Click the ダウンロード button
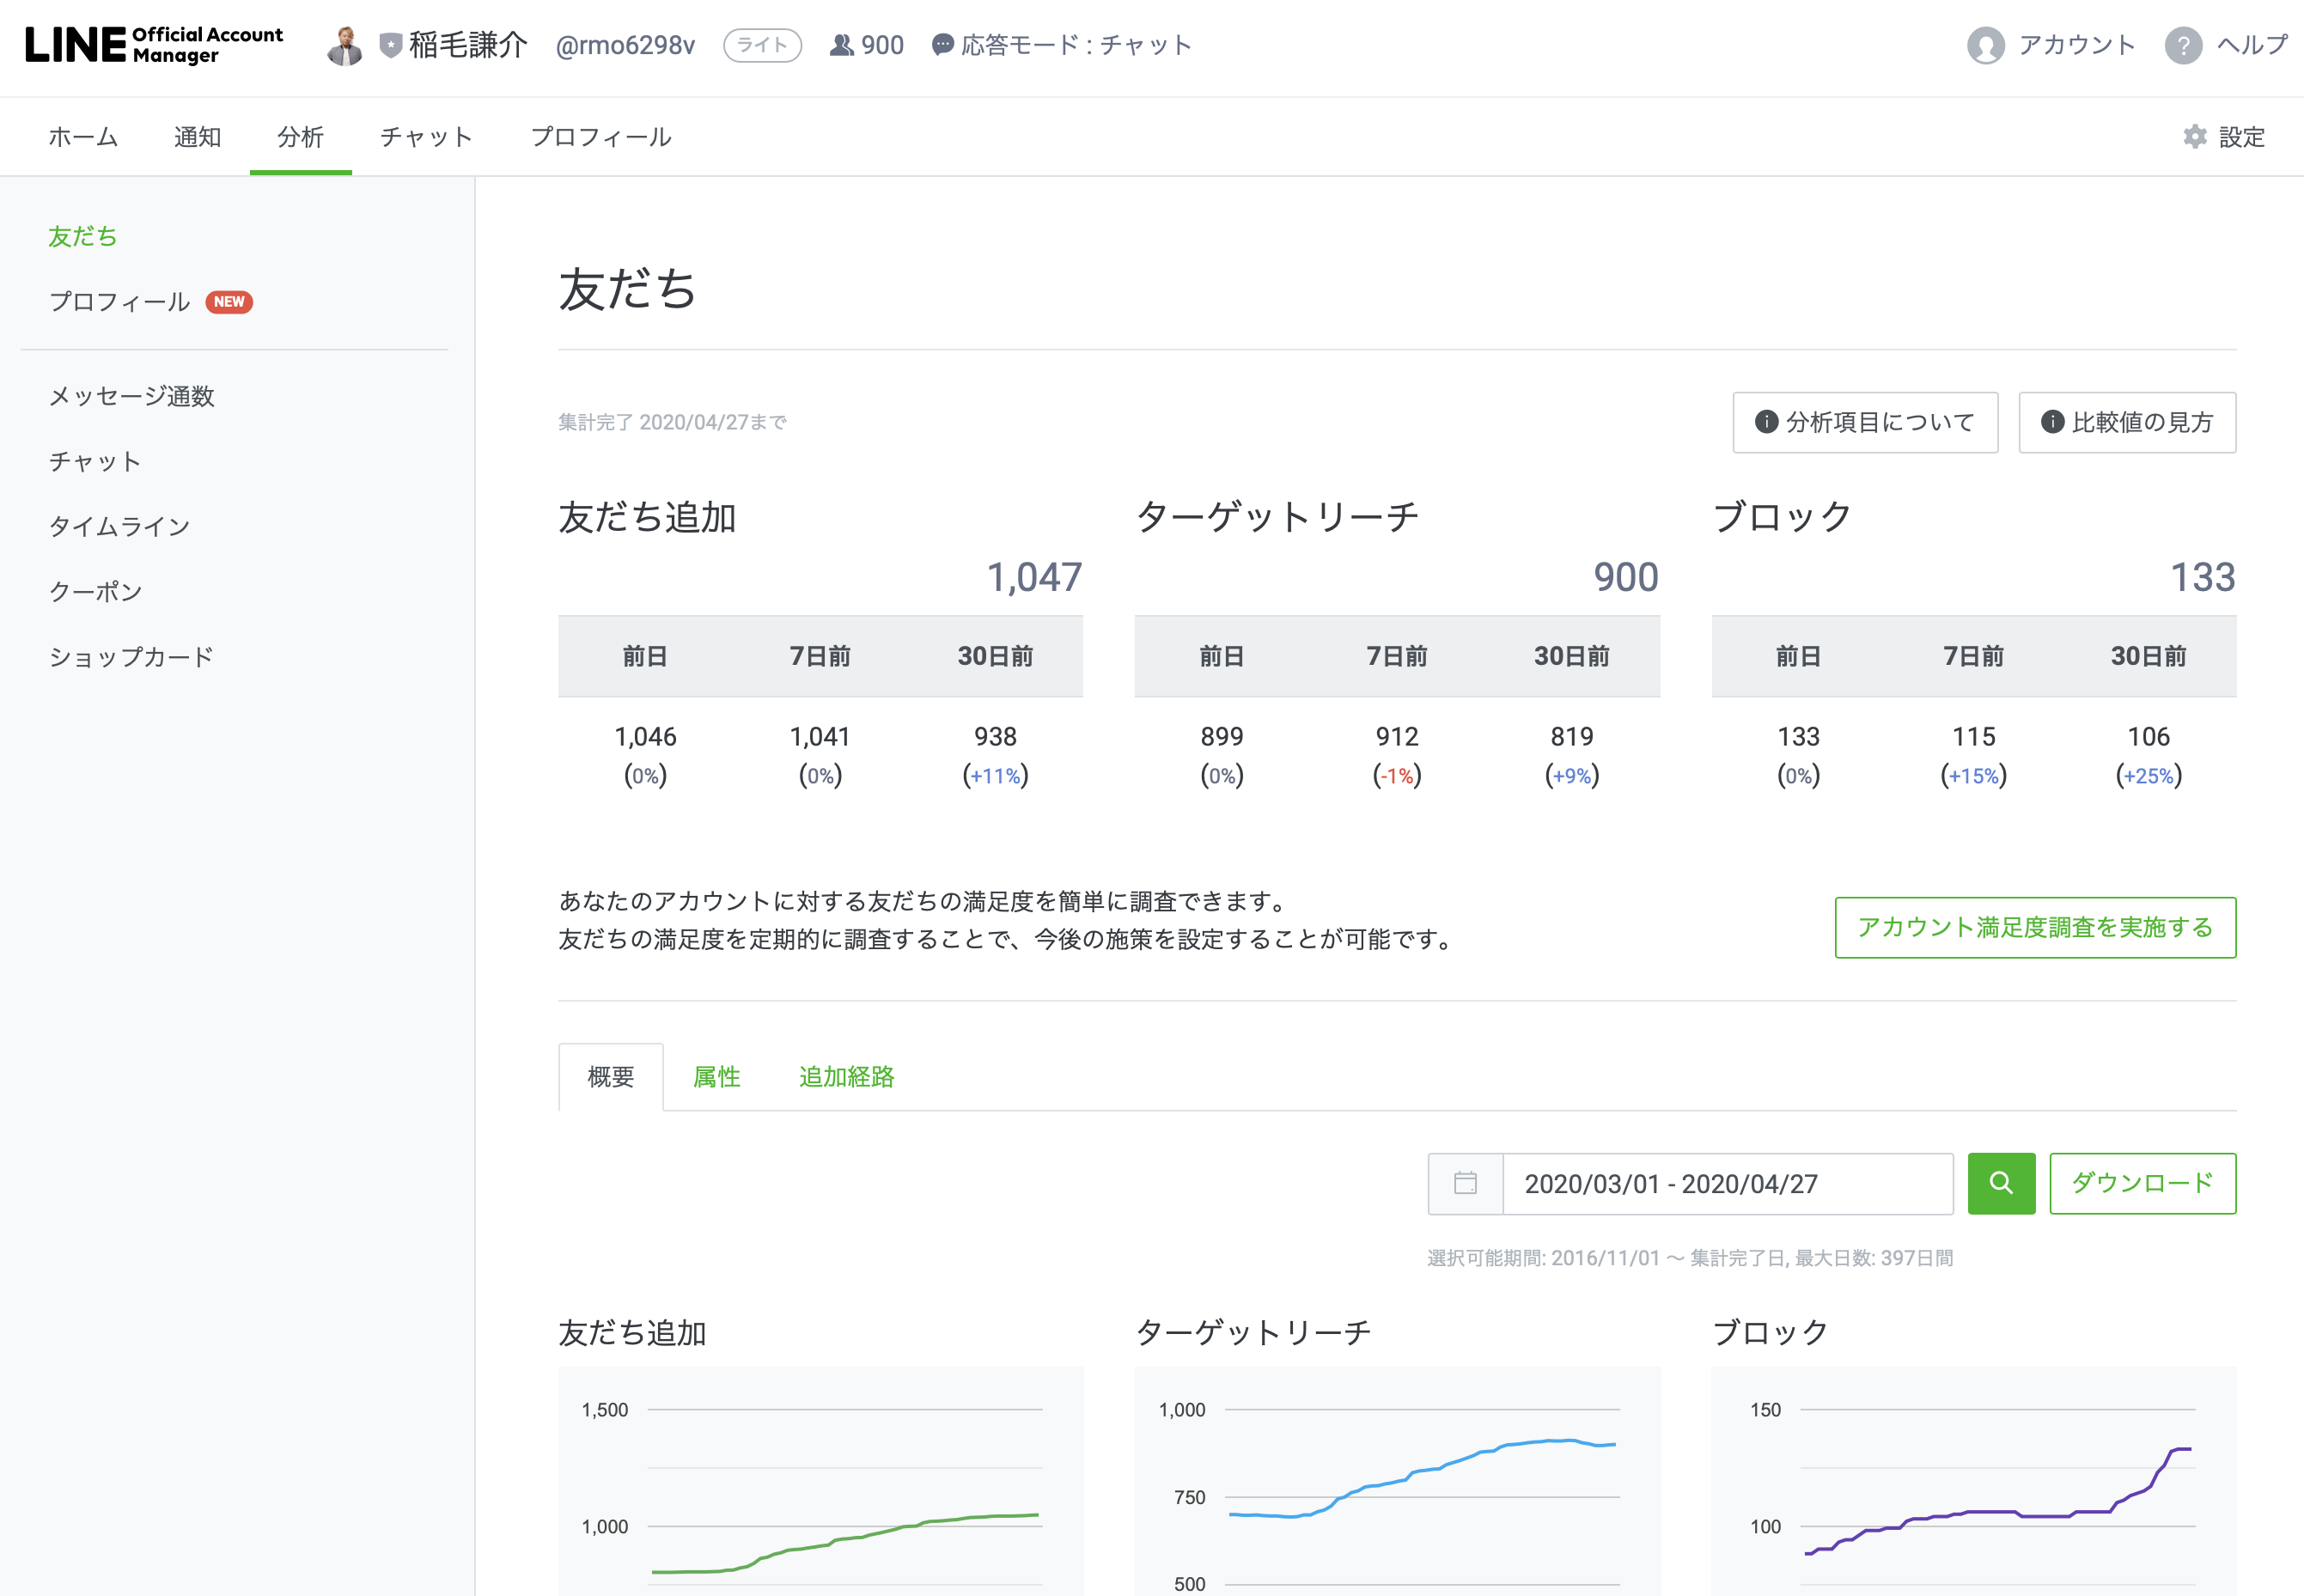Screen dimensions: 2304x1596 tap(2142, 1183)
